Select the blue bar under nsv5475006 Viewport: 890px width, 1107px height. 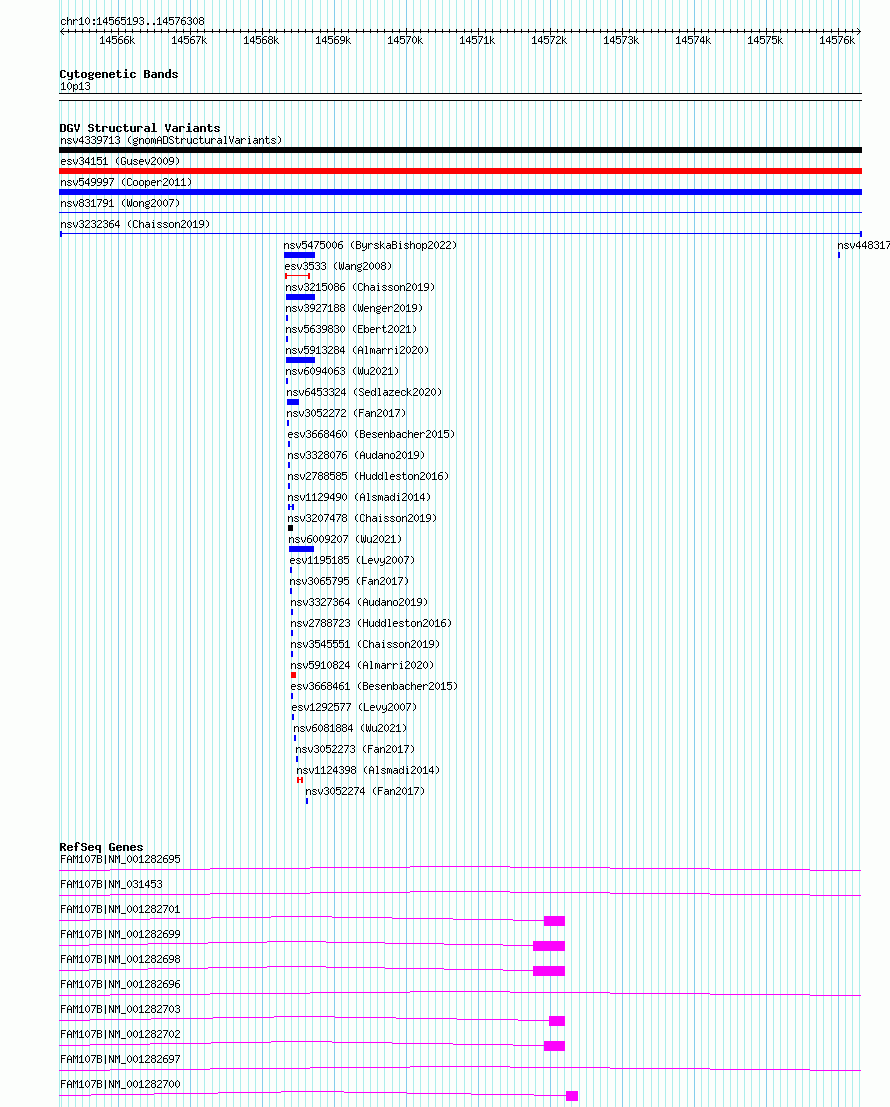click(x=299, y=255)
